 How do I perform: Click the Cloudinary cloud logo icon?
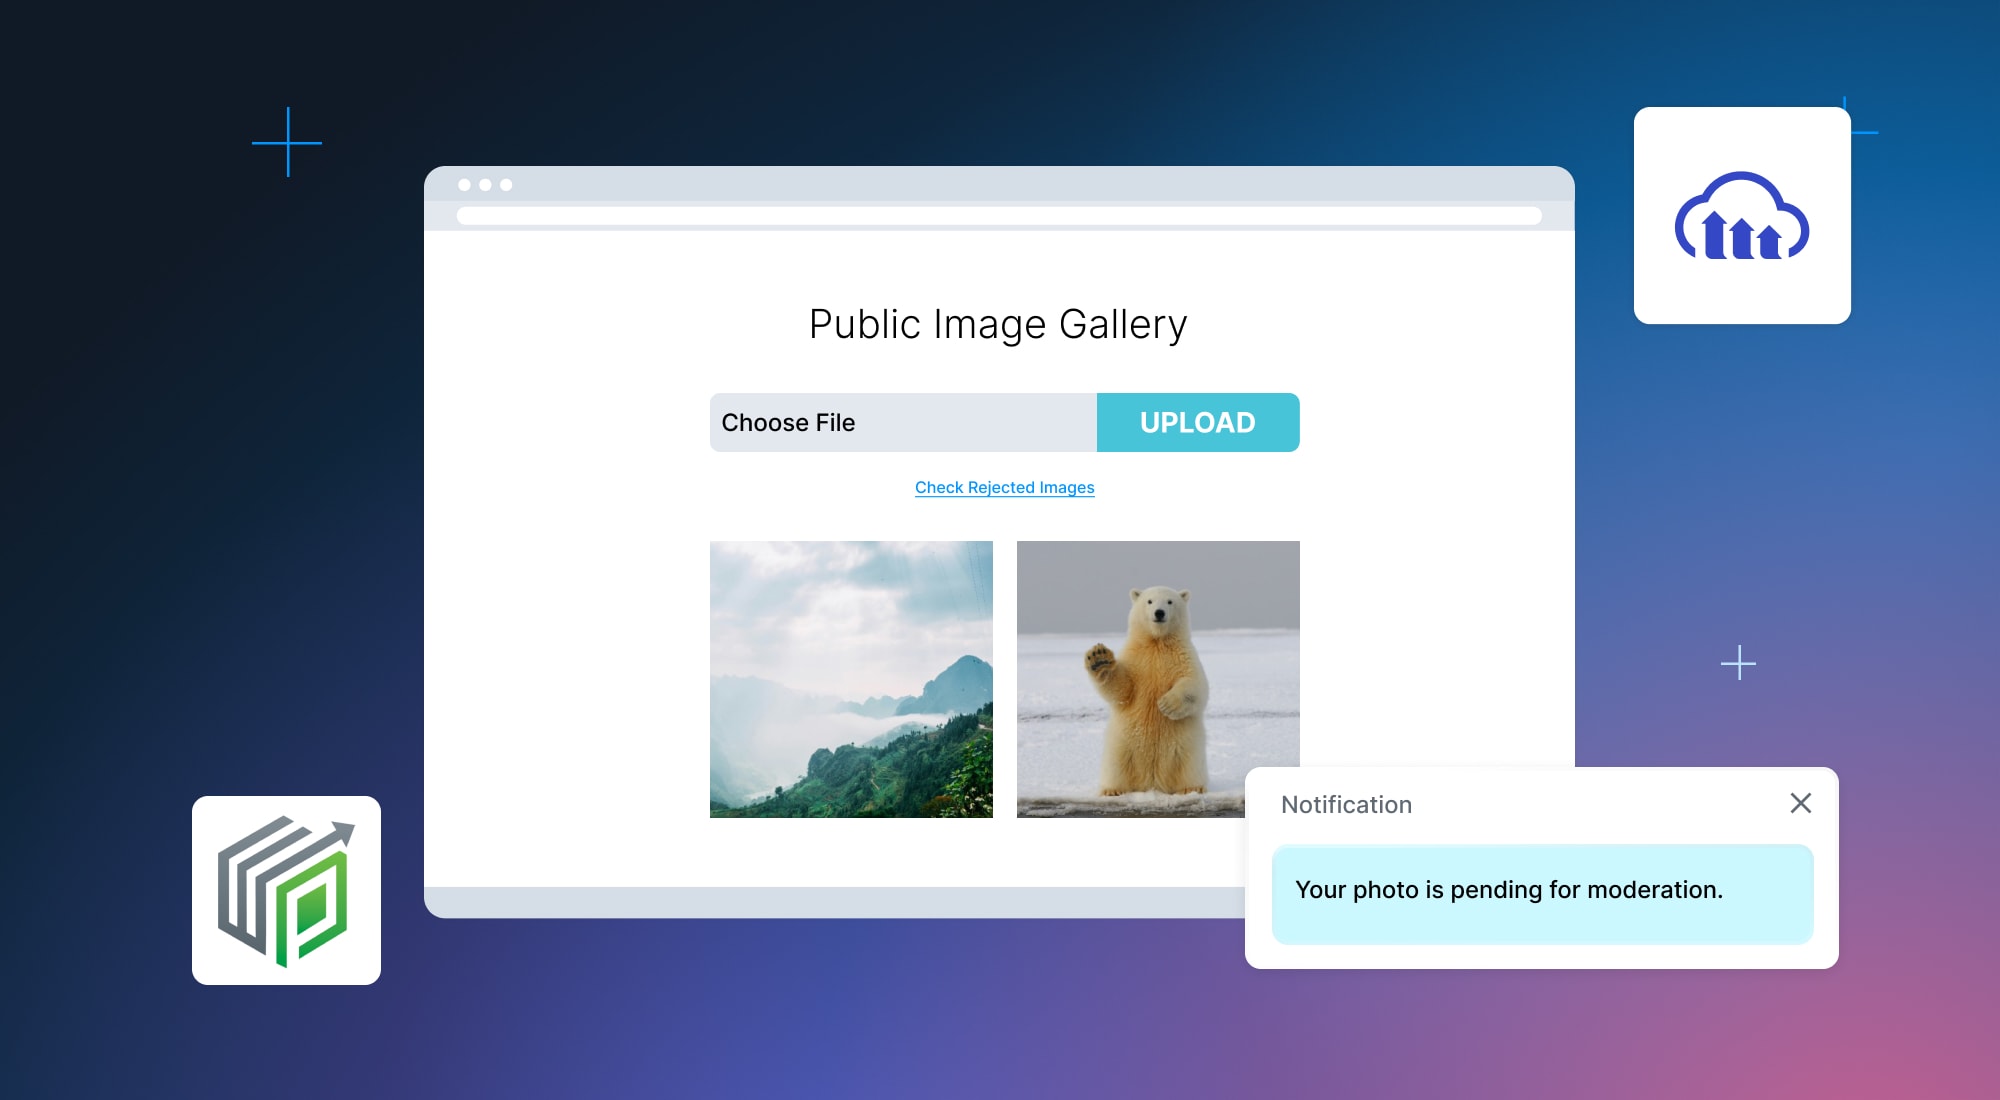click(x=1741, y=216)
